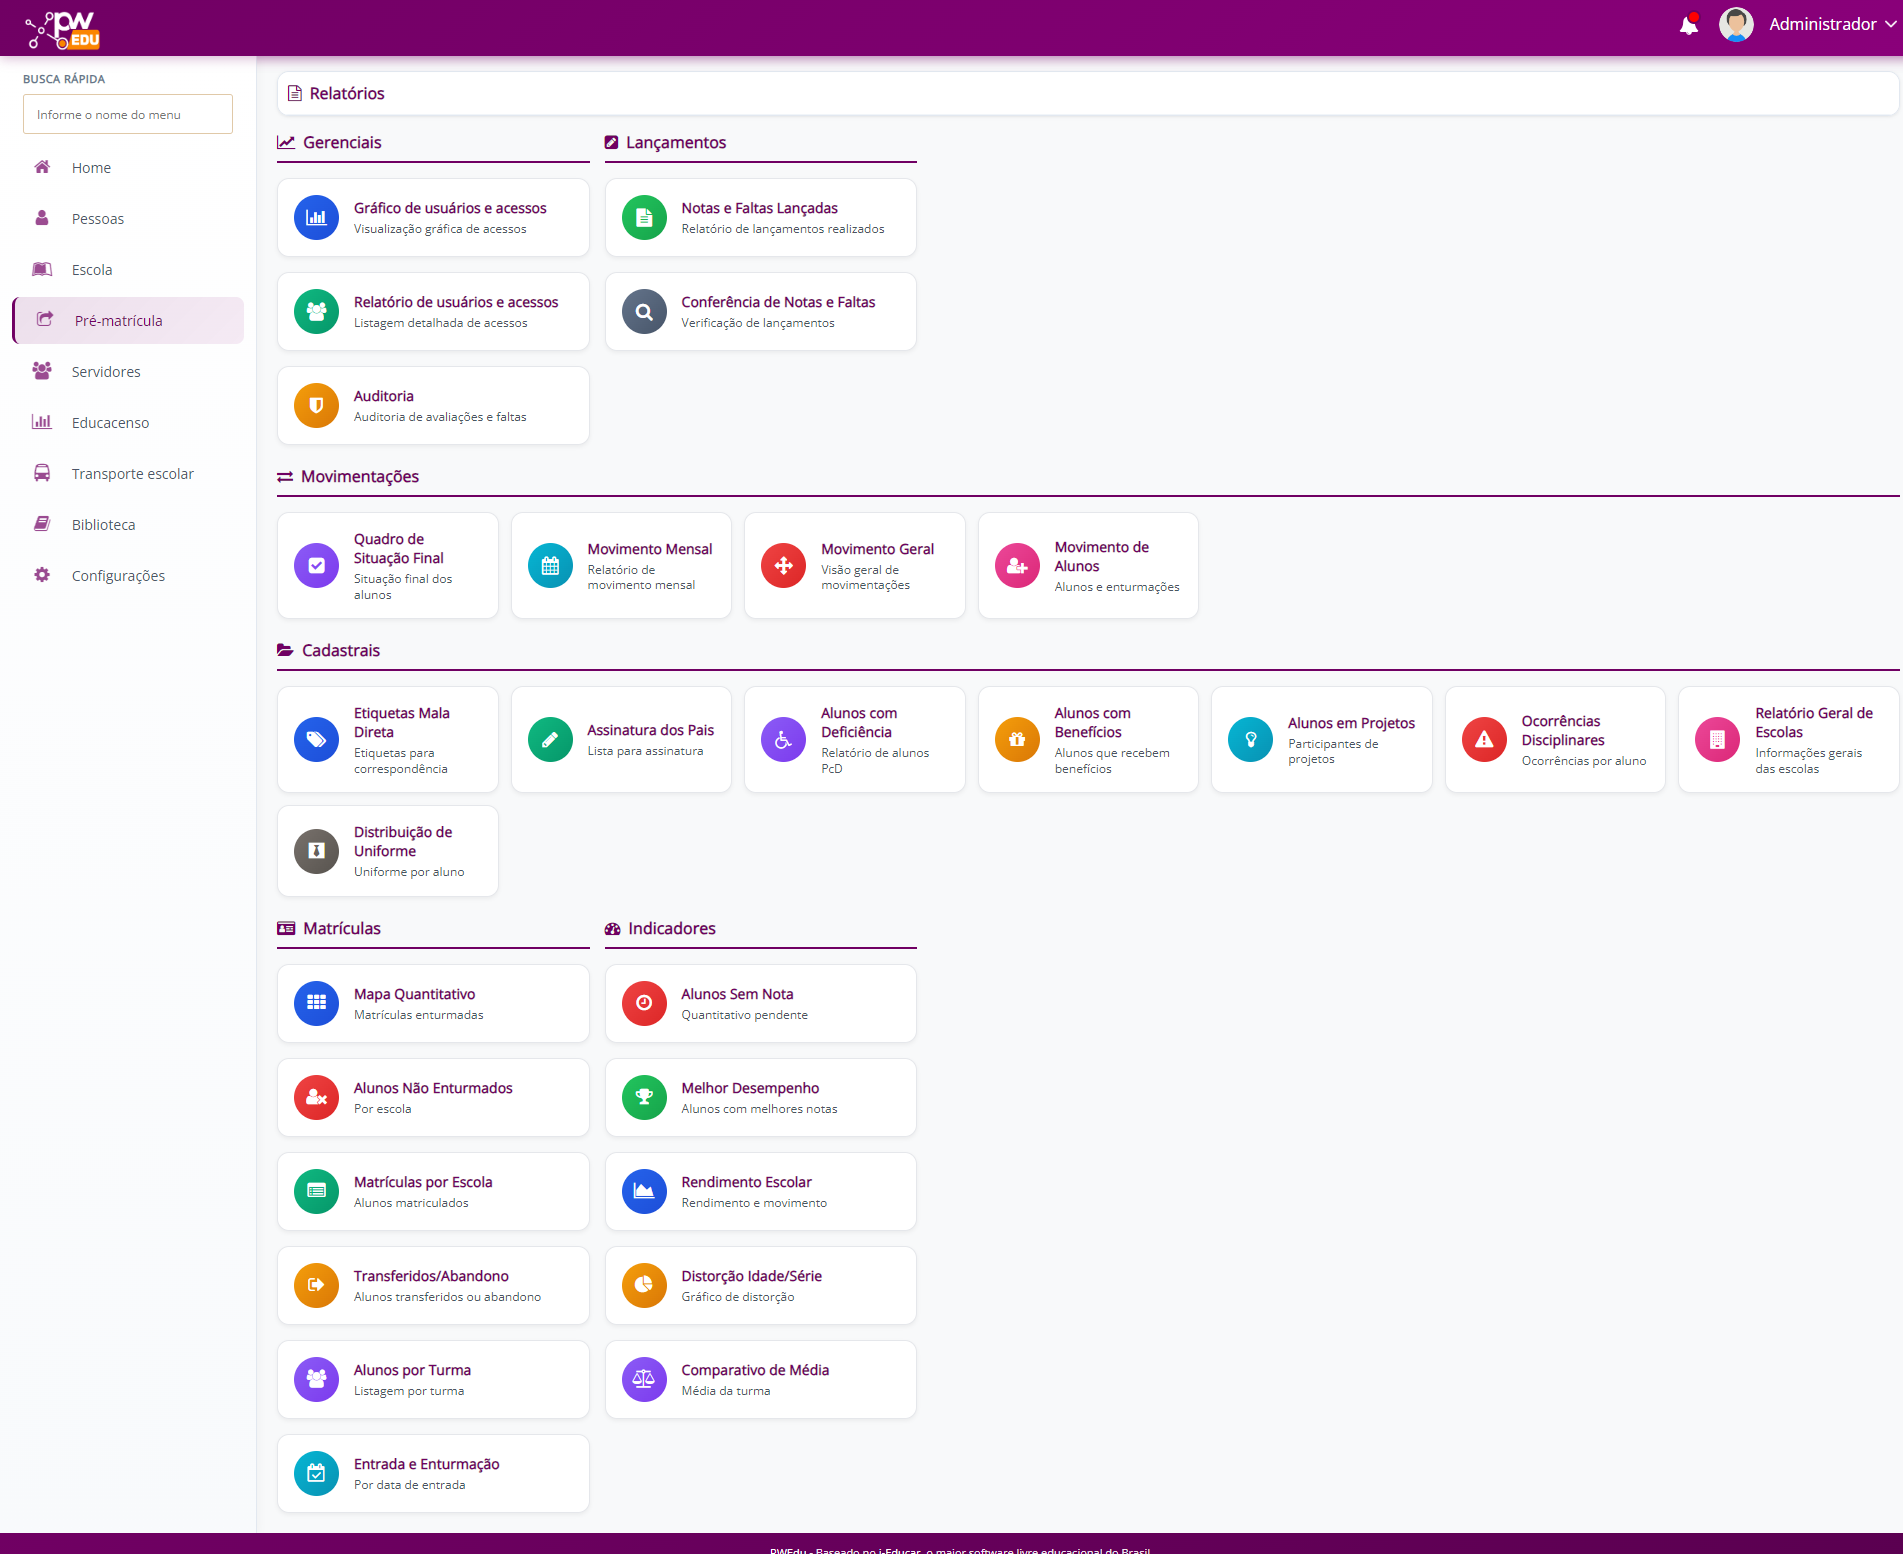
Task: Click the Auditoria shield icon
Action: pyautogui.click(x=316, y=405)
